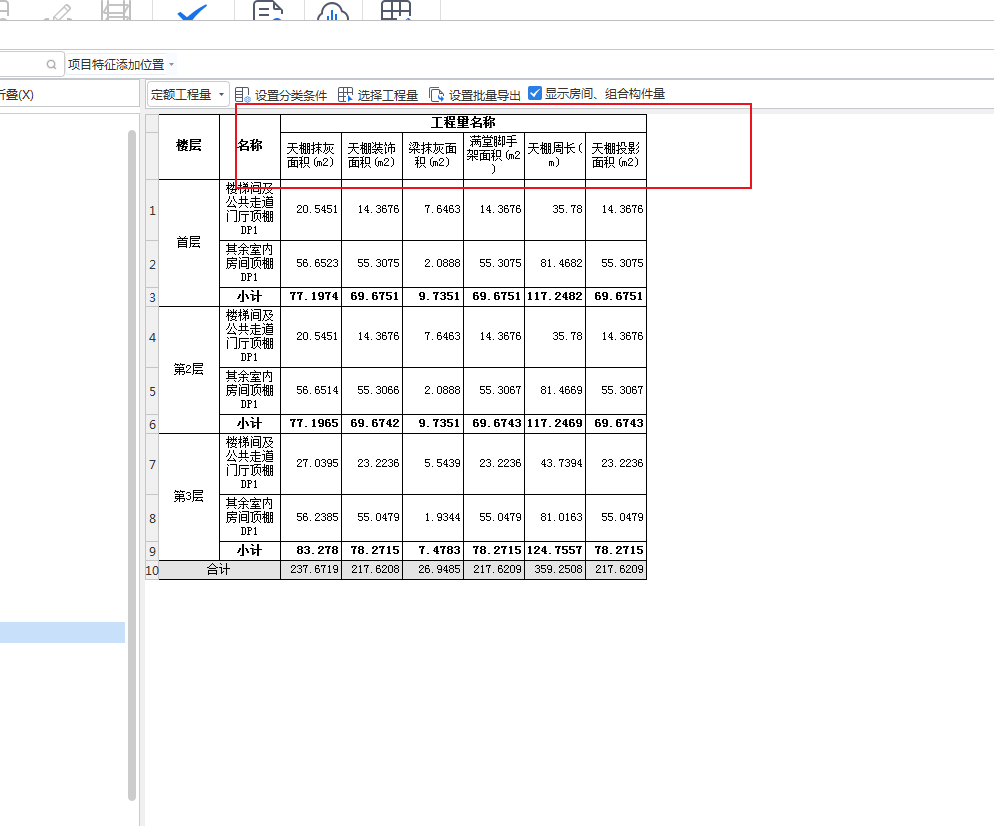This screenshot has width=994, height=826.
Task: Click subtotal cell 117.2482
Action: pos(555,297)
